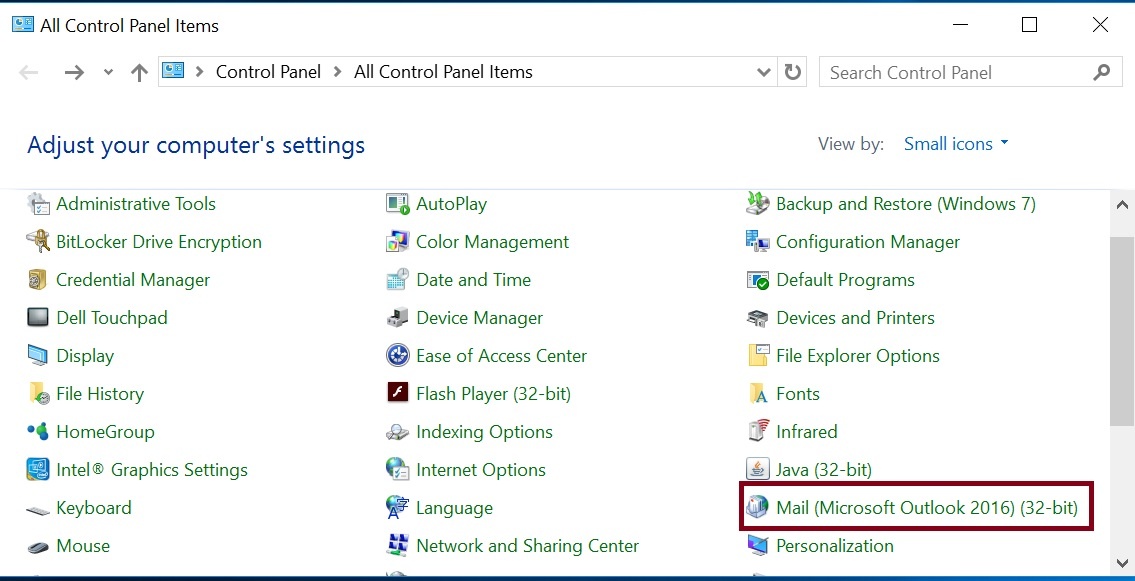
Task: Select All Control Panel Items breadcrumb
Action: pyautogui.click(x=443, y=72)
